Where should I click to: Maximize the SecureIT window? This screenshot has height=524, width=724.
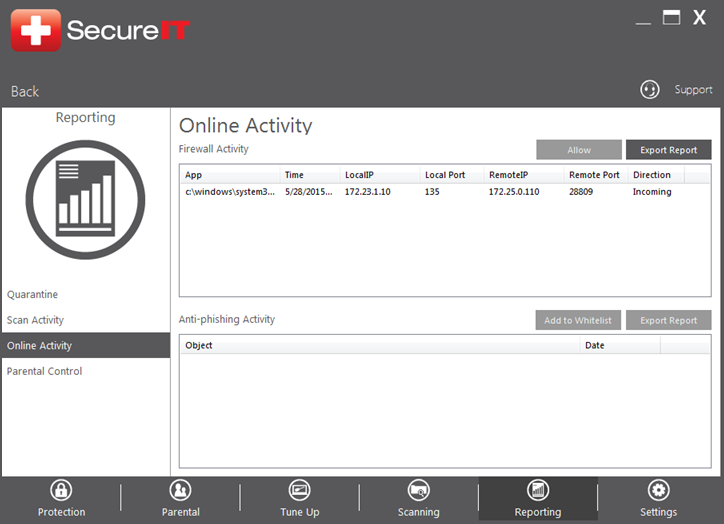point(671,18)
